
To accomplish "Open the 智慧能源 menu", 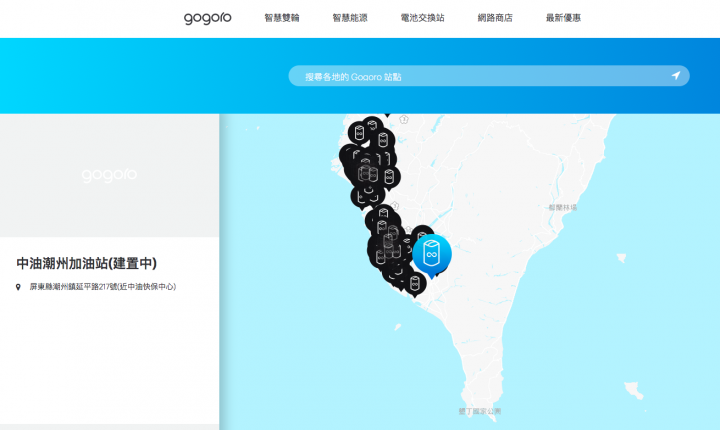I will tap(350, 18).
